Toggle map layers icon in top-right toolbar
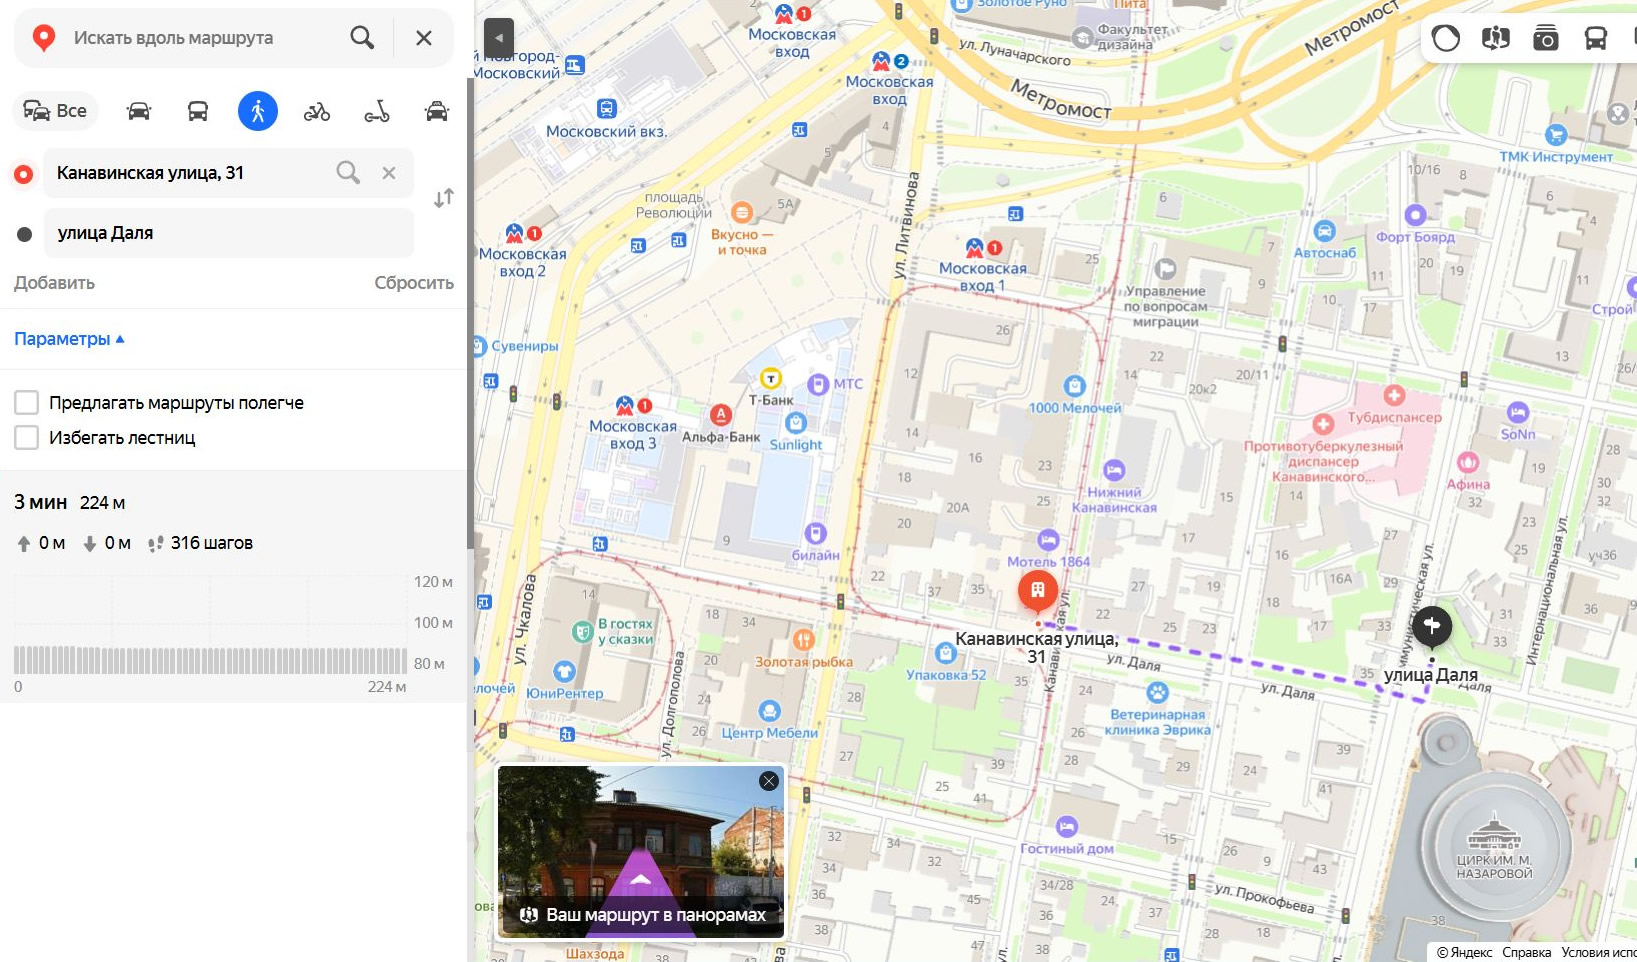Viewport: 1637px width, 962px height. (x=1446, y=38)
